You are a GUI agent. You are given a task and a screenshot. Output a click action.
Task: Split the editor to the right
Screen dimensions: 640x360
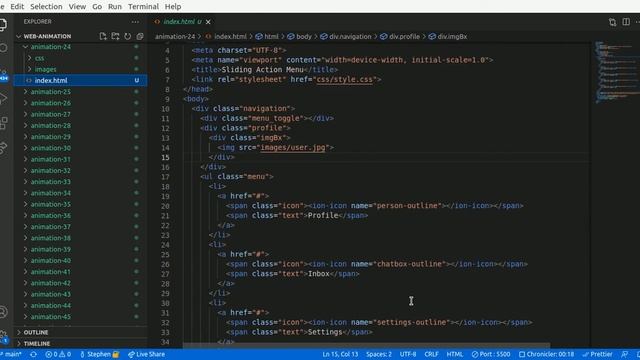point(626,22)
